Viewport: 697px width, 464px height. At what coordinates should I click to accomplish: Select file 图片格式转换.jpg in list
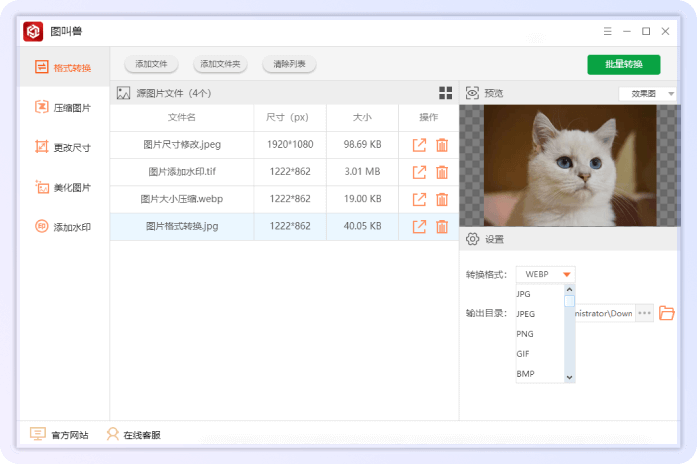click(x=182, y=226)
